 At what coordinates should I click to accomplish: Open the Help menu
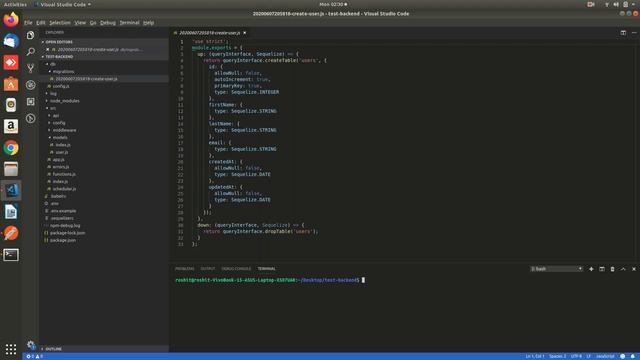click(149, 23)
